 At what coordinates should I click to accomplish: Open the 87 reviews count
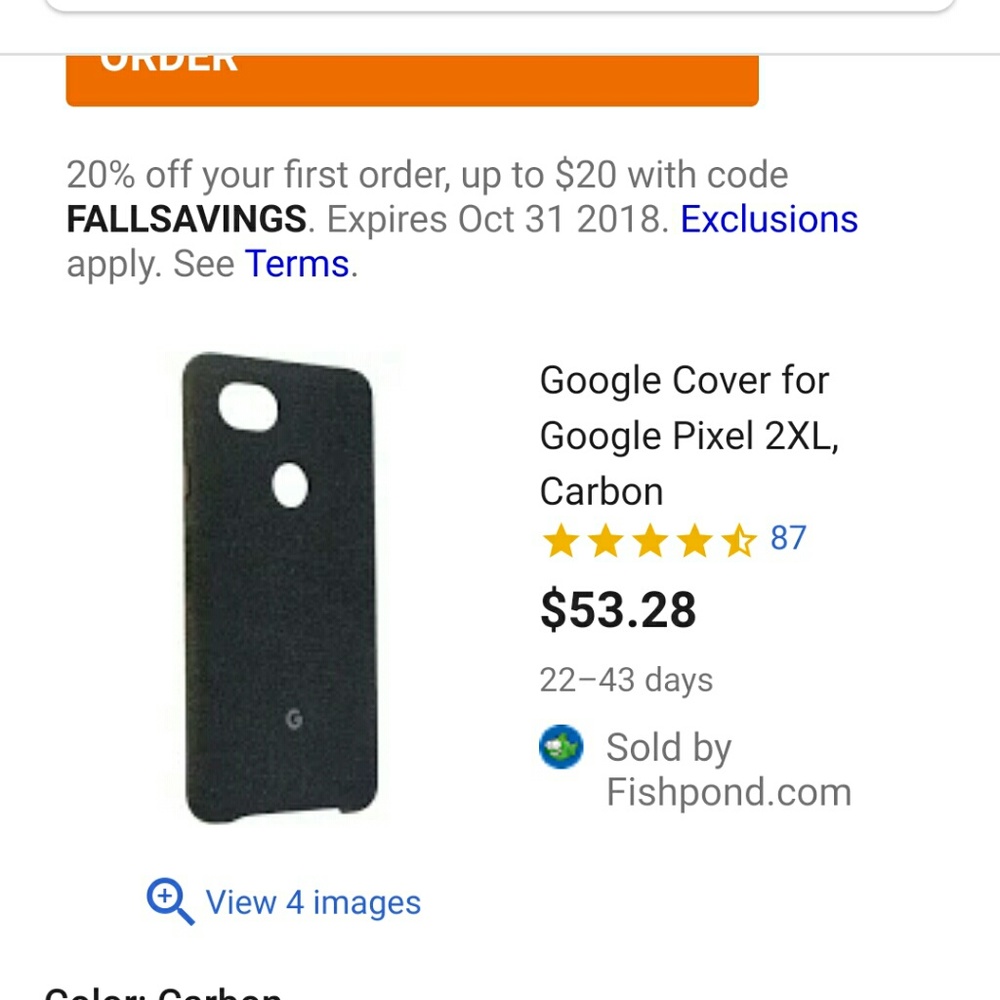[788, 539]
